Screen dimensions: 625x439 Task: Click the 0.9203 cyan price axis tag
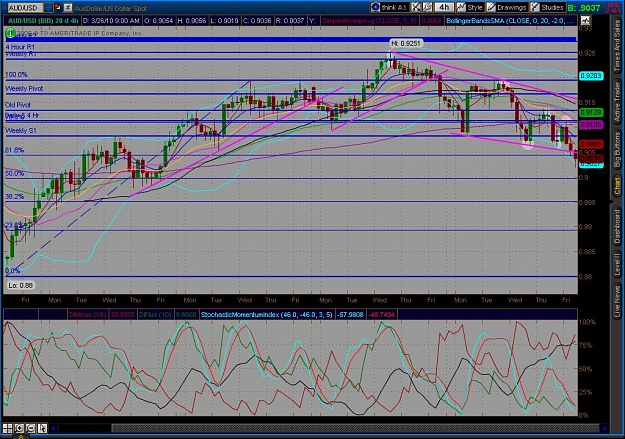(591, 76)
